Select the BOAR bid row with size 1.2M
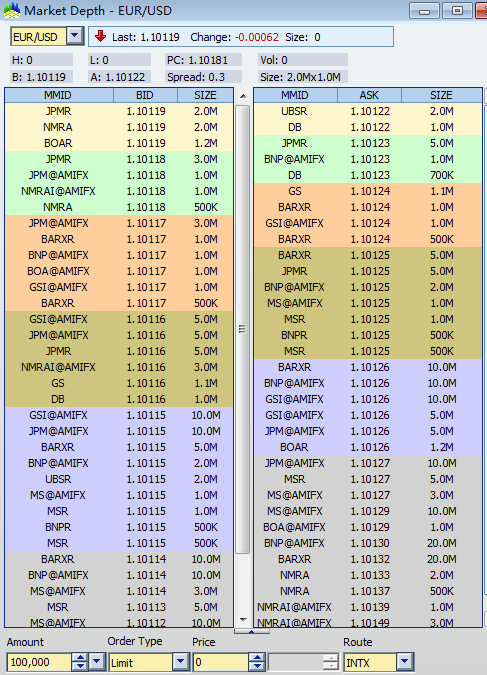 click(119, 143)
